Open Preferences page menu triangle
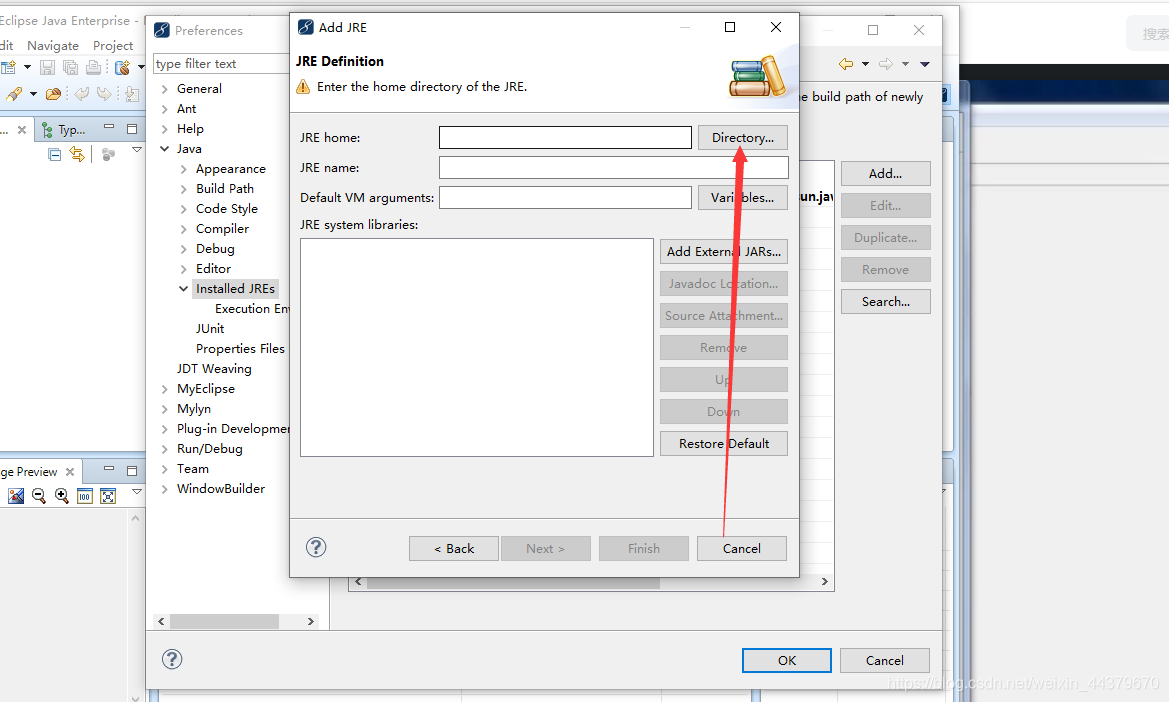This screenshot has height=702, width=1169. coord(924,64)
